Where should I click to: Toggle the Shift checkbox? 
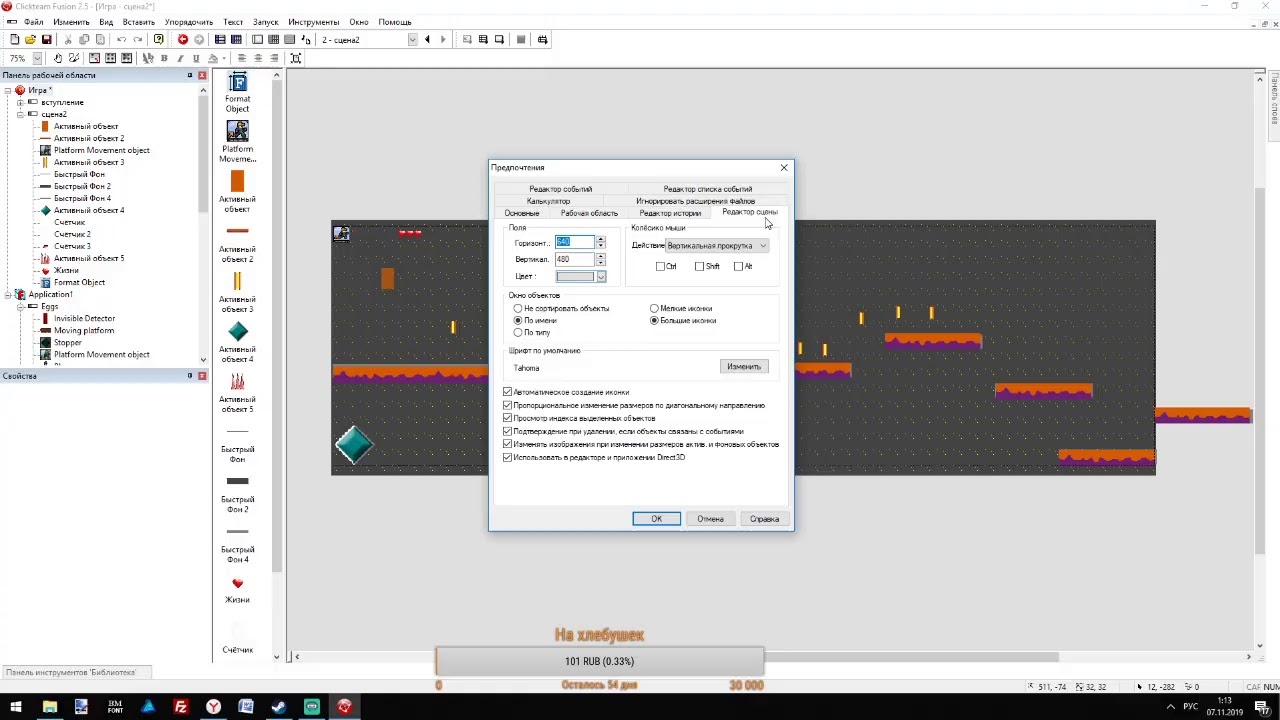(700, 266)
